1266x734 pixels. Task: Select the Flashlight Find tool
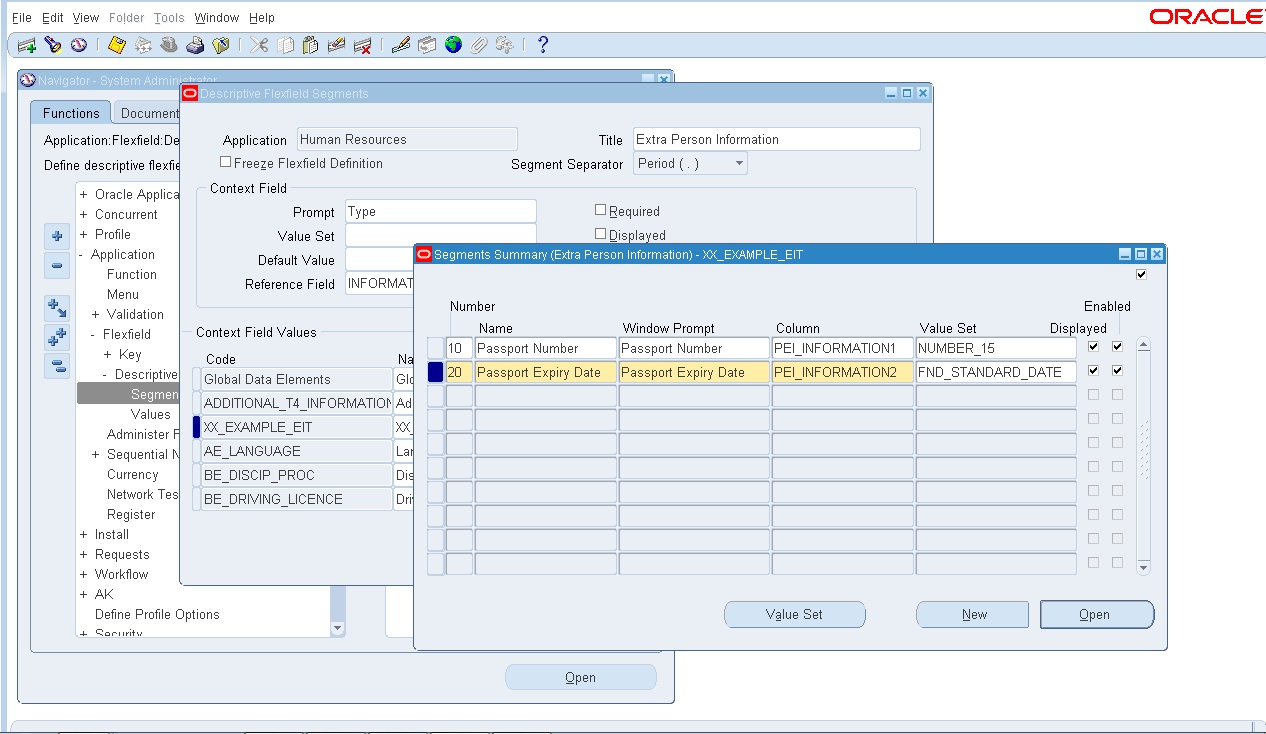[55, 44]
